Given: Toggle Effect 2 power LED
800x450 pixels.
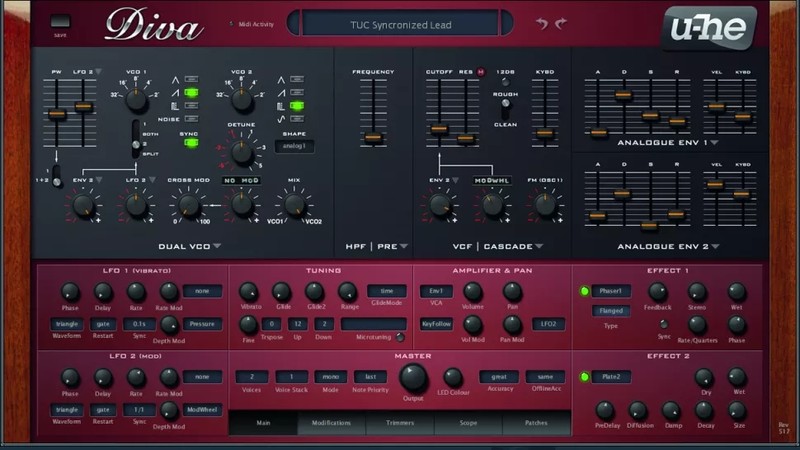Looking at the screenshot, I should click(x=584, y=377).
